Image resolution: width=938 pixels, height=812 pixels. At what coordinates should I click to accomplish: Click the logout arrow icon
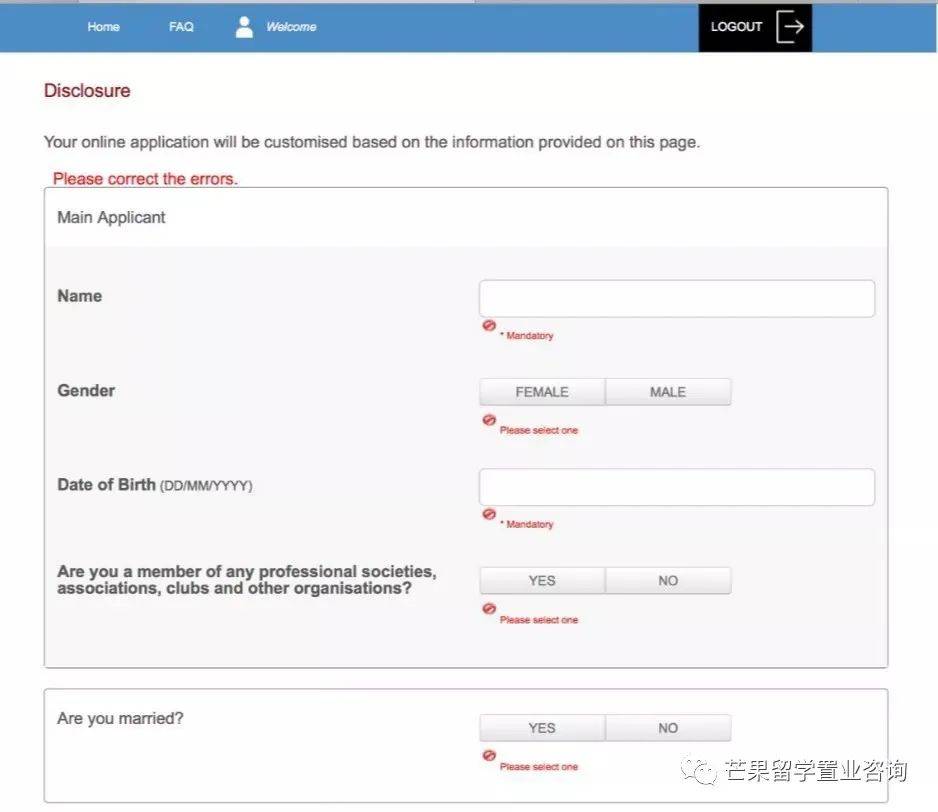[x=790, y=27]
